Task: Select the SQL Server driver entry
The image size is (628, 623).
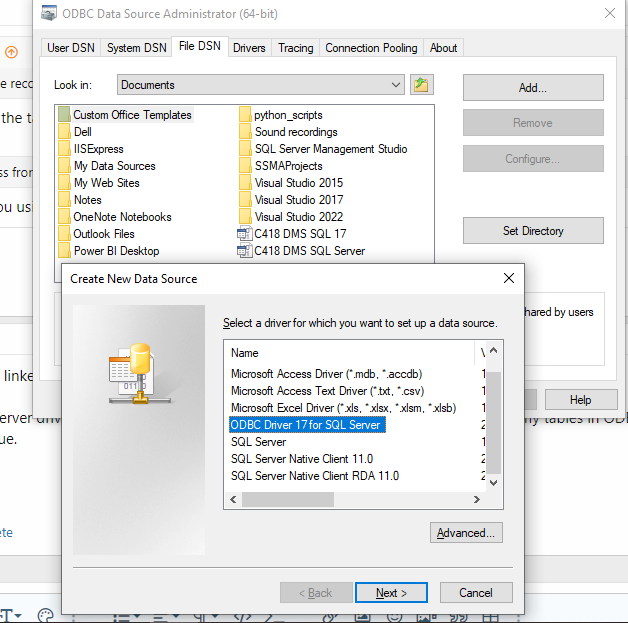Action: pyautogui.click(x=259, y=442)
